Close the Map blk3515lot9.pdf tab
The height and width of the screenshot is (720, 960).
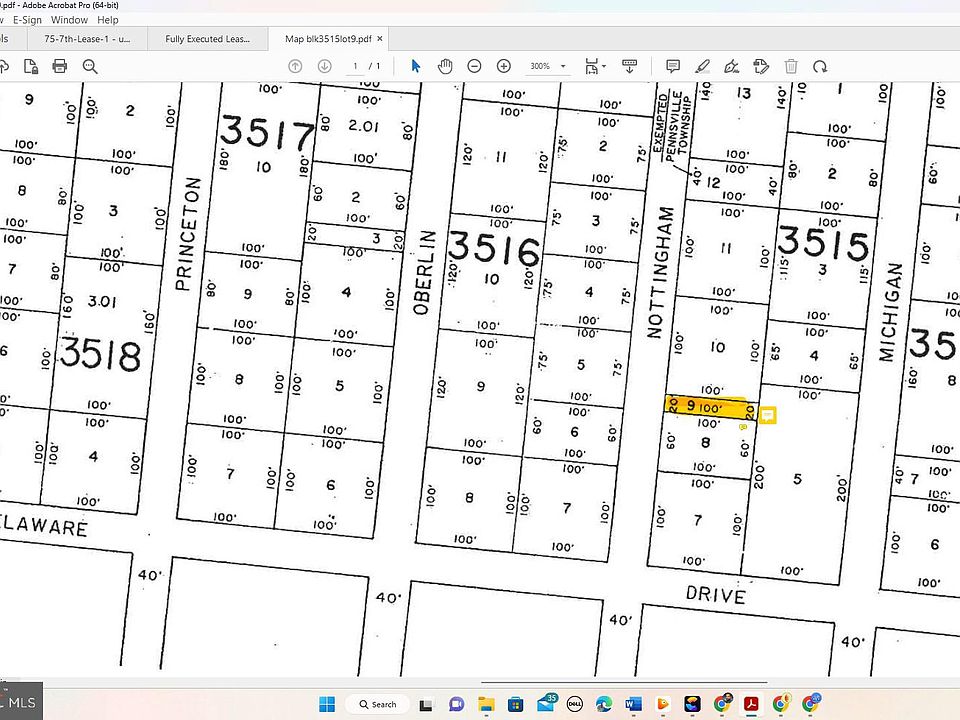(379, 39)
